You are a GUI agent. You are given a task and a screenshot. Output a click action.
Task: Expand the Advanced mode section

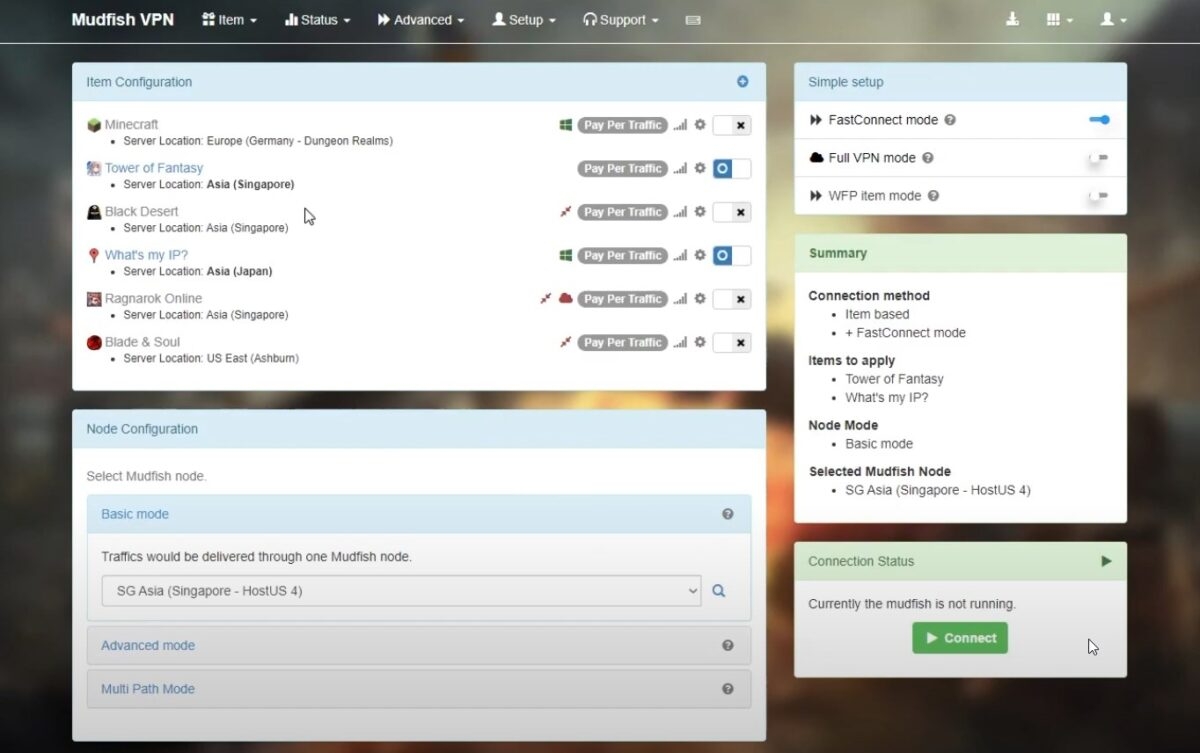coord(148,646)
